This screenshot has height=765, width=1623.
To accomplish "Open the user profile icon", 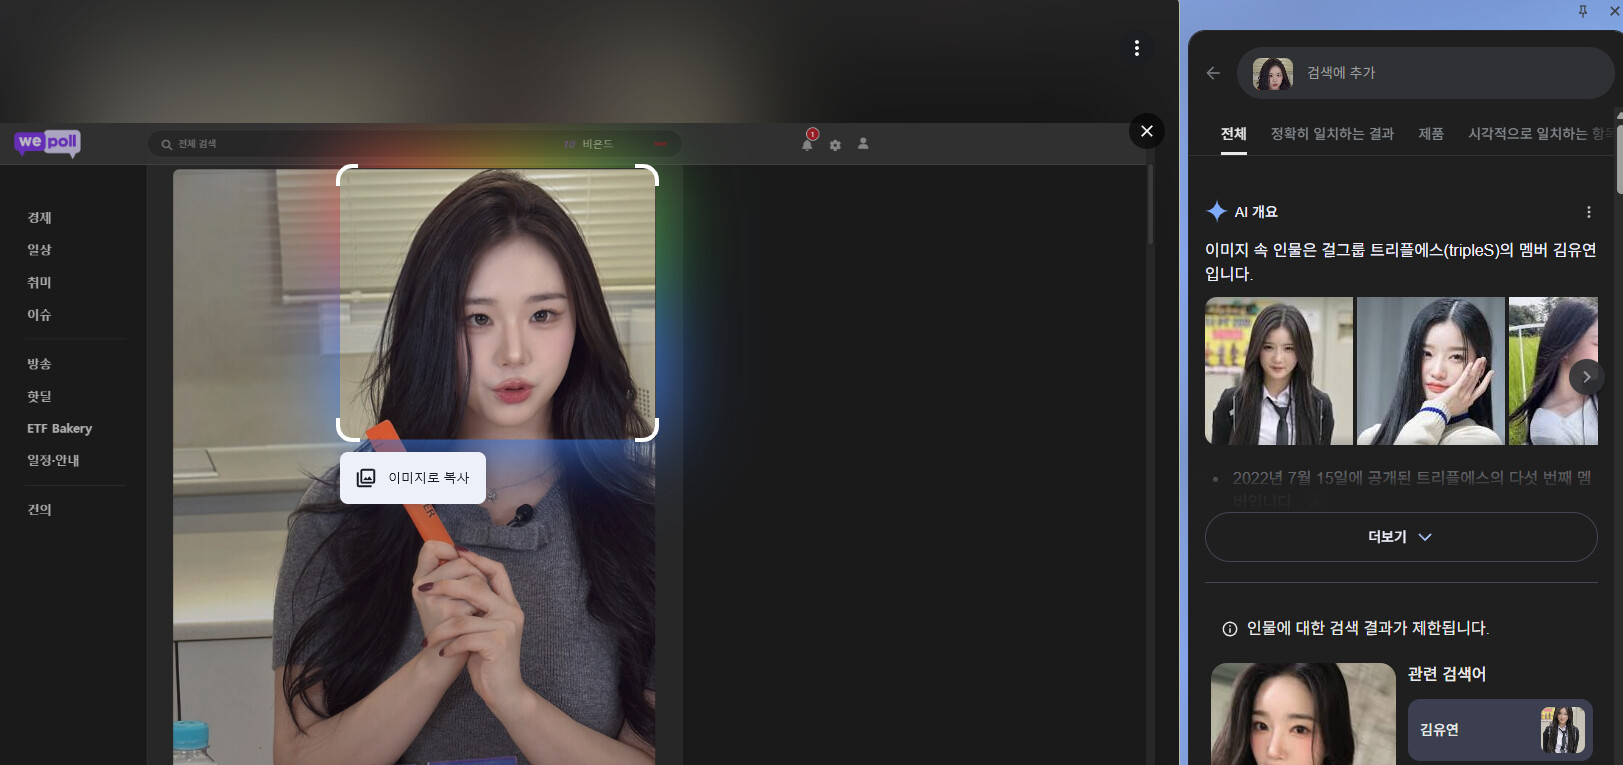I will (863, 144).
